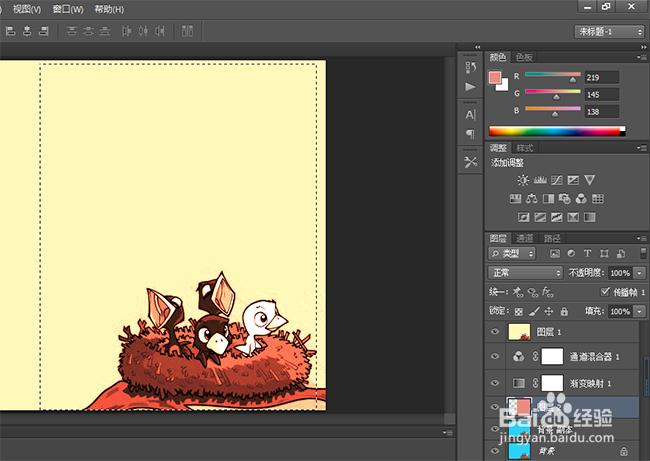This screenshot has height=461, width=650.
Task: Add Gradient Map adjustment from Adjustments panel
Action: pos(589,217)
